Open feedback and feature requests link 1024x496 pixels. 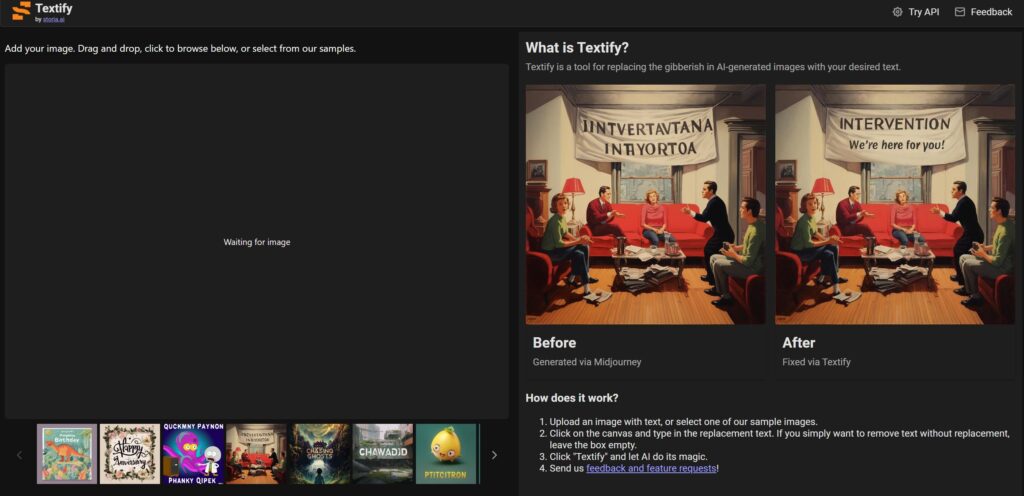tap(651, 468)
